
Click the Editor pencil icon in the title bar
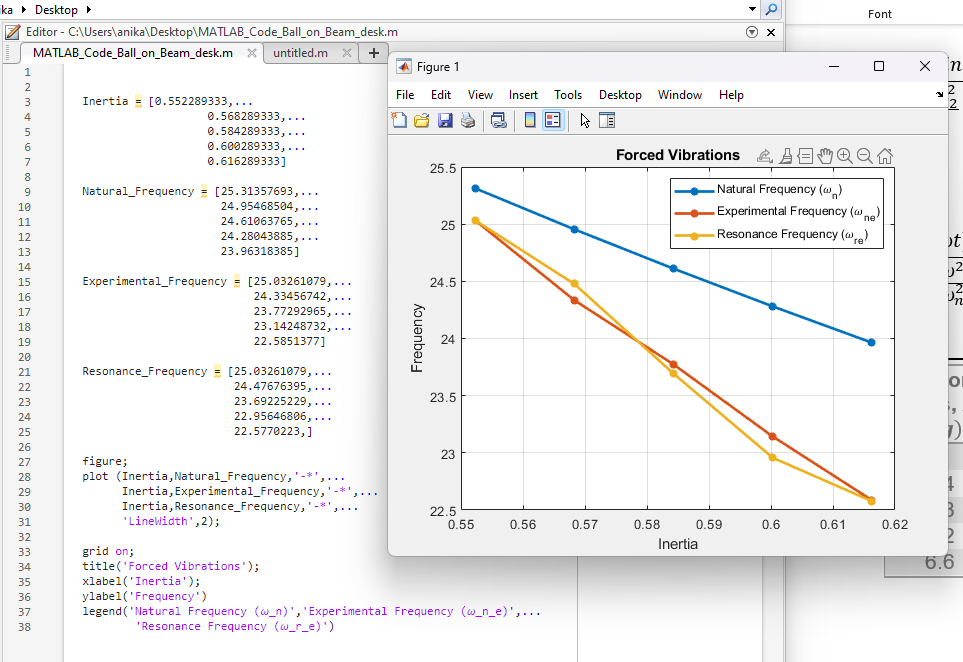coord(13,32)
